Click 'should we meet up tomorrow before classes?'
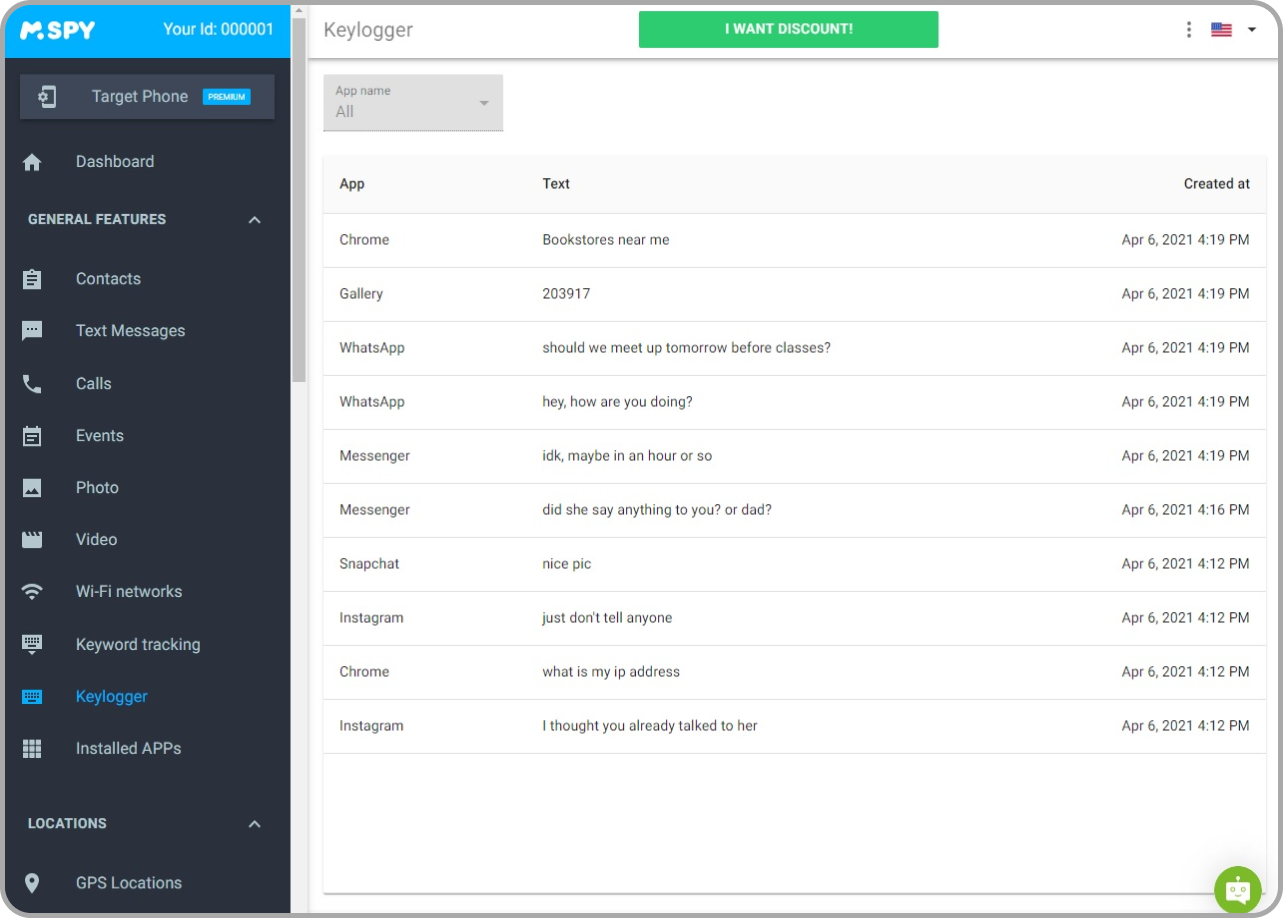Screen dimensions: 1283x918 (x=686, y=348)
